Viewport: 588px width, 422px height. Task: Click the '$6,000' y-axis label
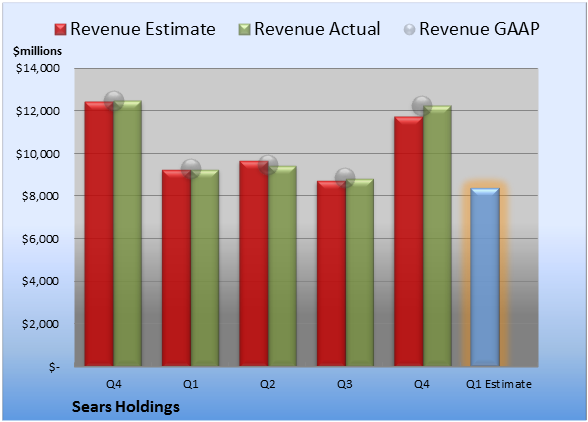coord(40,239)
